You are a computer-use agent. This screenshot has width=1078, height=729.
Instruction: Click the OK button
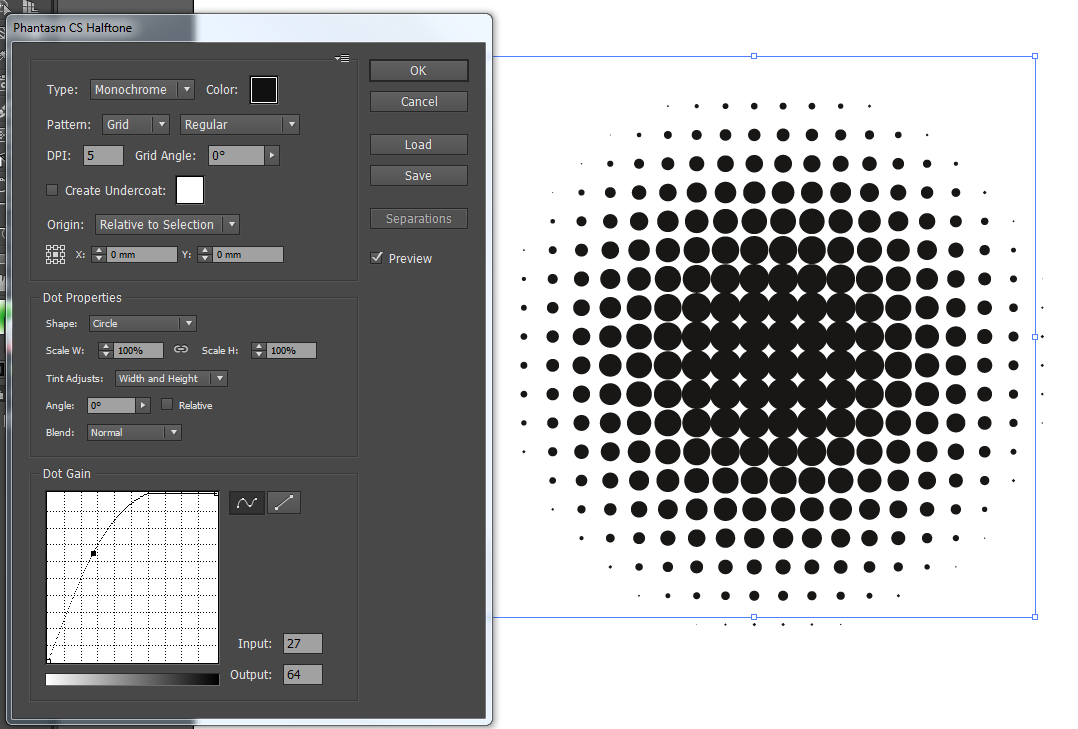point(419,71)
